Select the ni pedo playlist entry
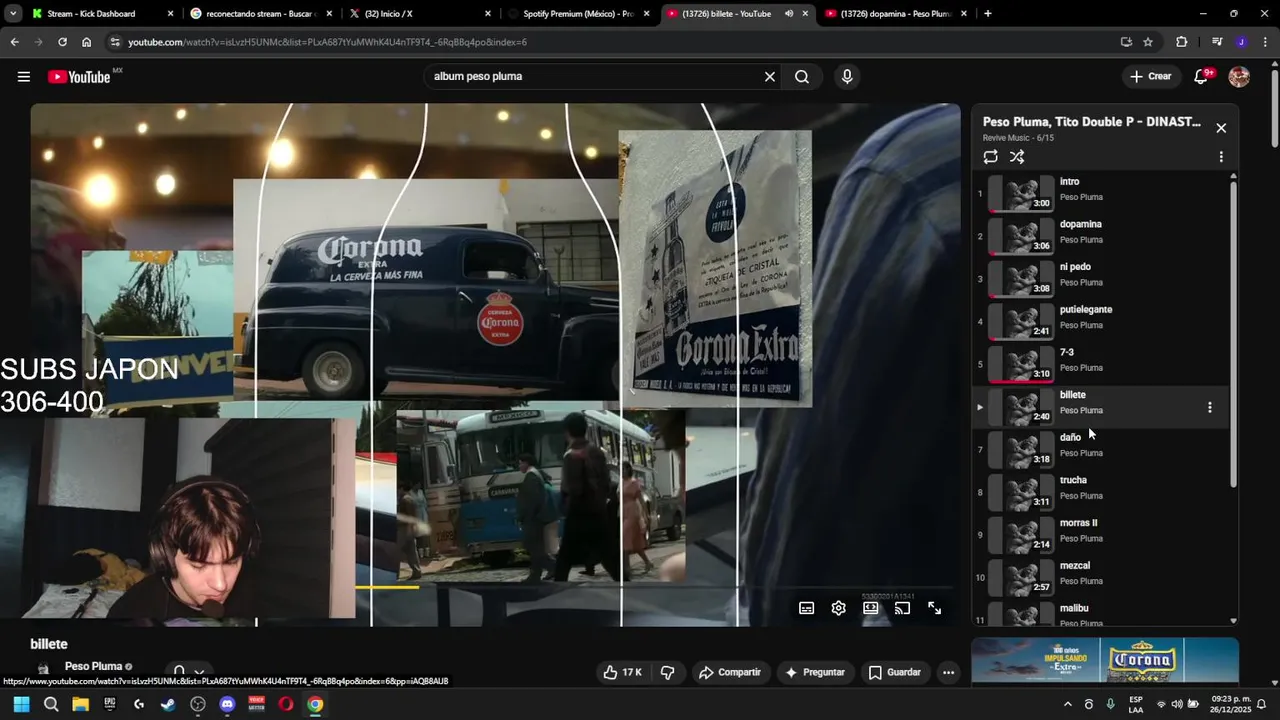1280x720 pixels. pos(1100,279)
